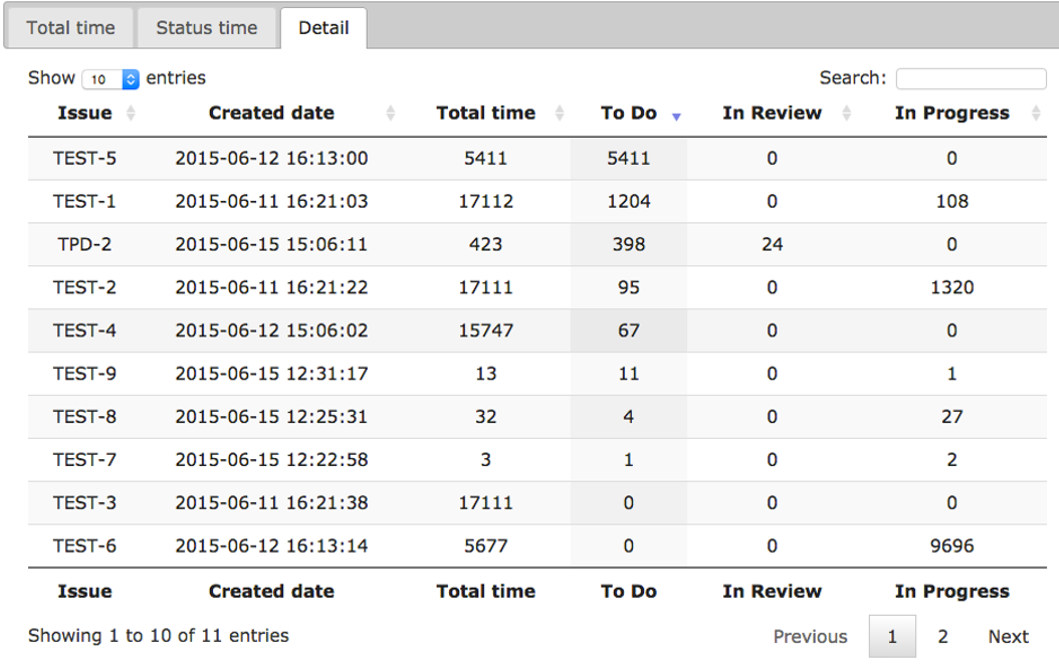This screenshot has width=1059, height=670.
Task: Select issue TEST-5 cell
Action: point(85,158)
